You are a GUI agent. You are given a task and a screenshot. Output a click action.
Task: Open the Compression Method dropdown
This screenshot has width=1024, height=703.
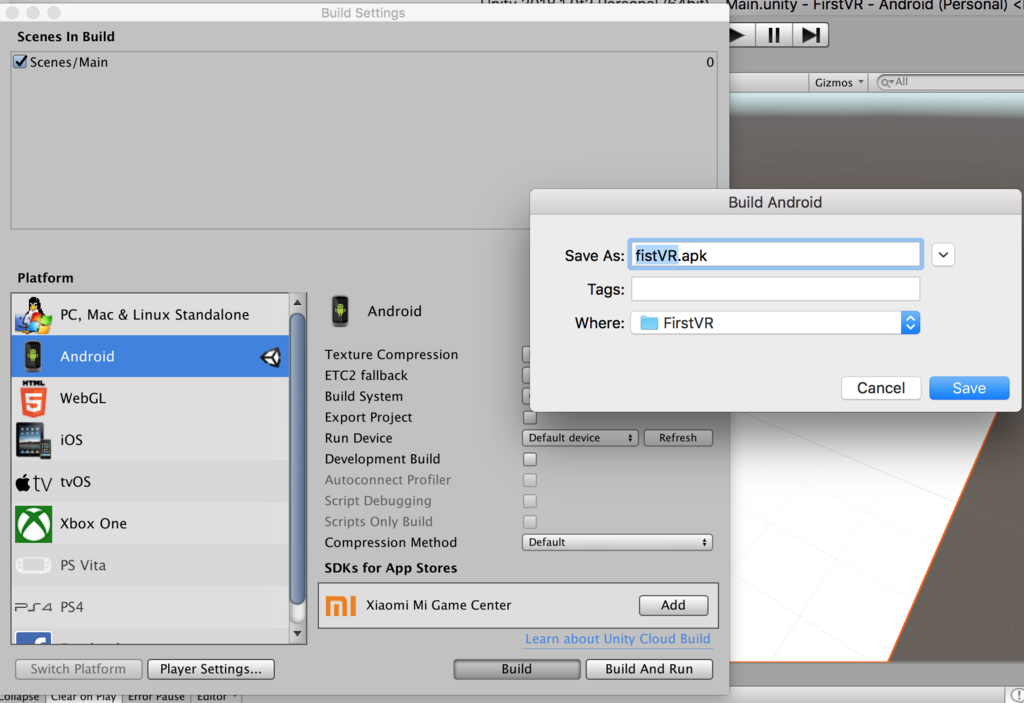(617, 542)
